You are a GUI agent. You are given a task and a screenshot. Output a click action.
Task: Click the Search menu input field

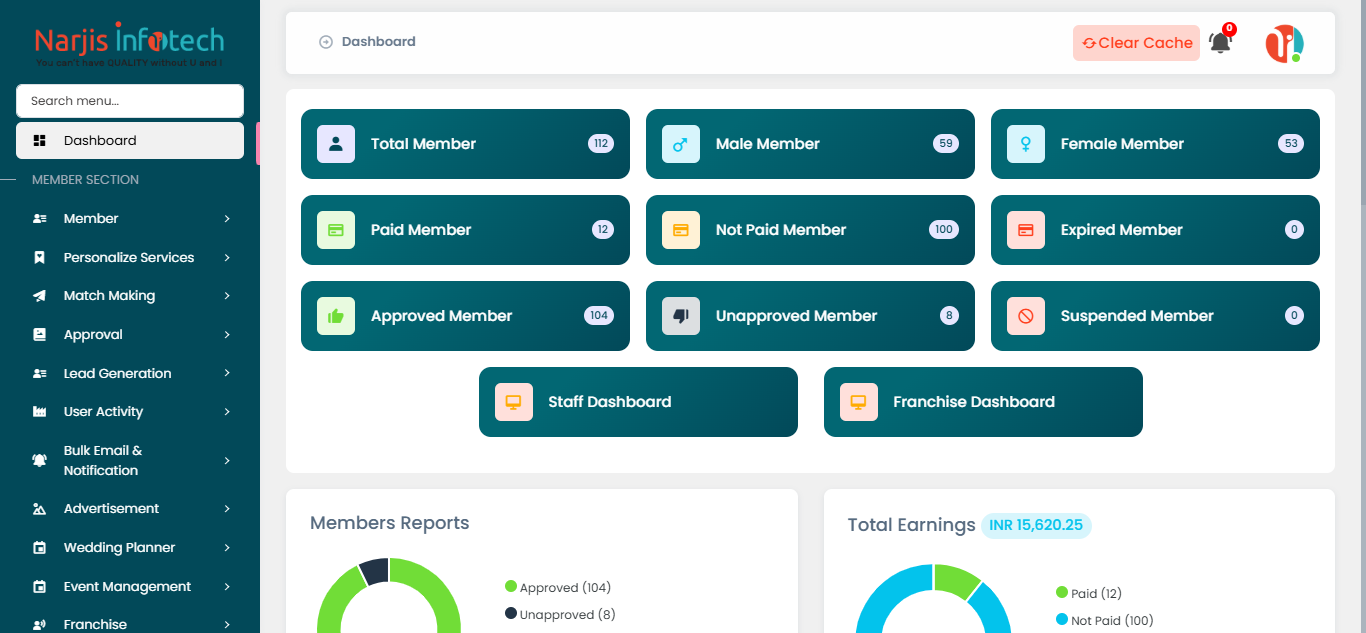pos(130,101)
